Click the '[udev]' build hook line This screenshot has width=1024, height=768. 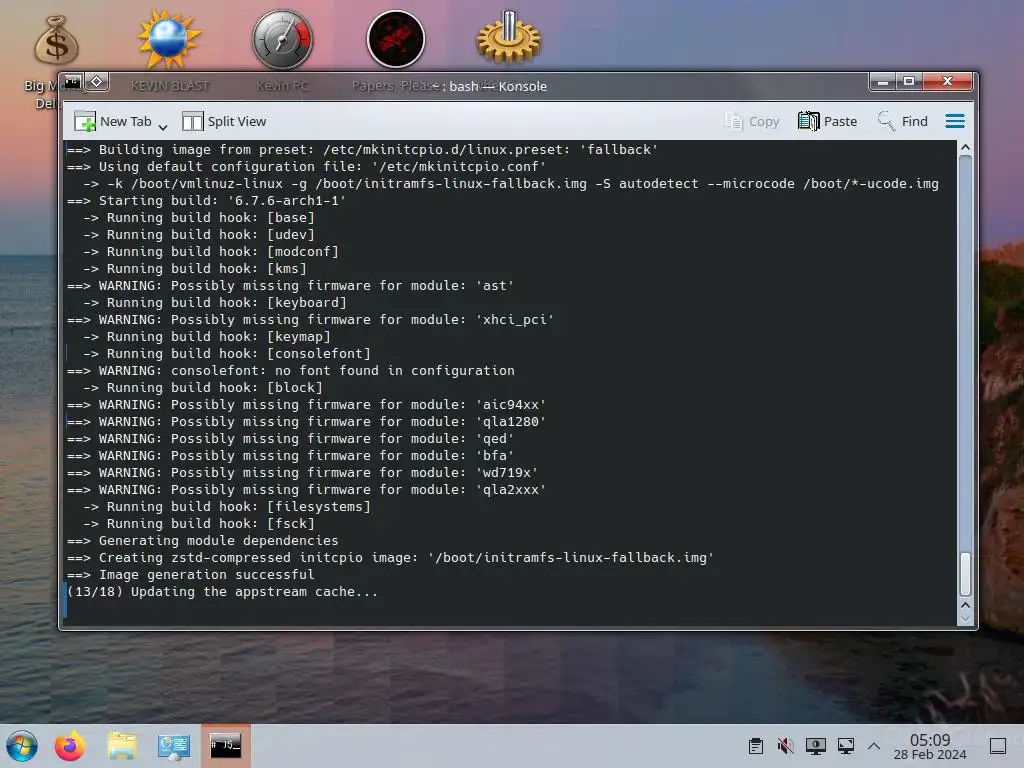[199, 235]
